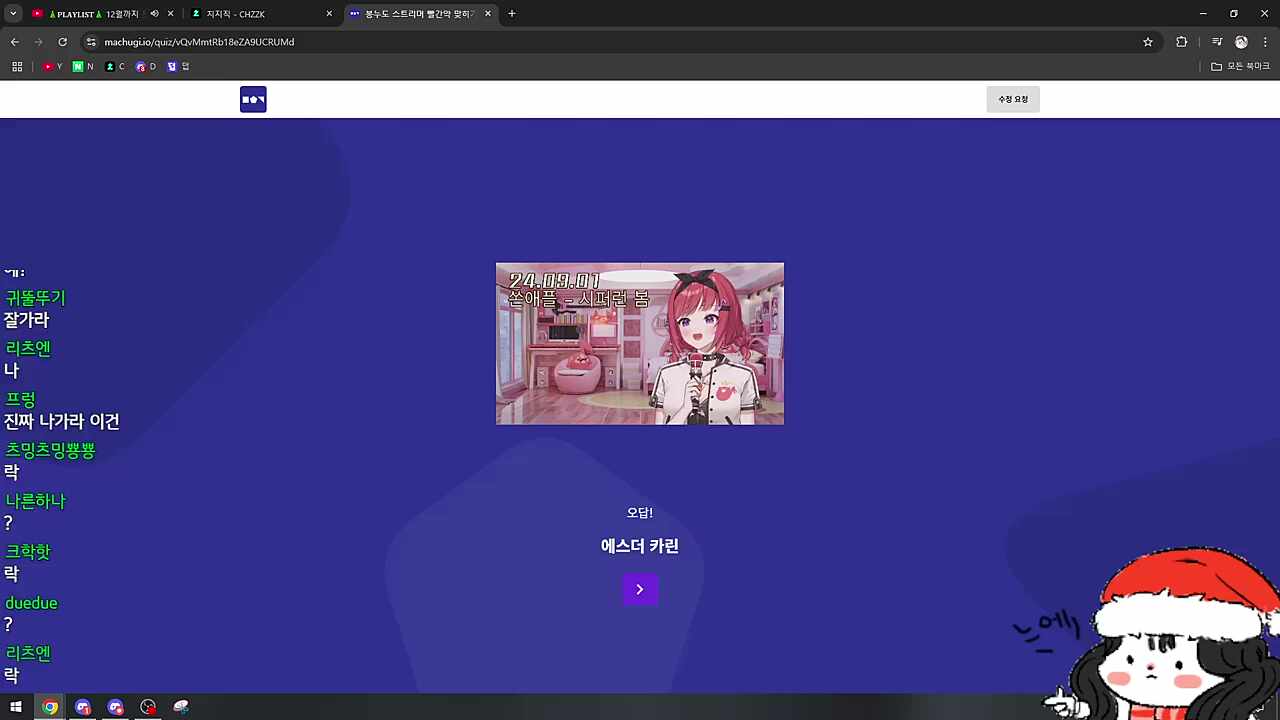Open the 모든 북마크 folder

click(1240, 67)
